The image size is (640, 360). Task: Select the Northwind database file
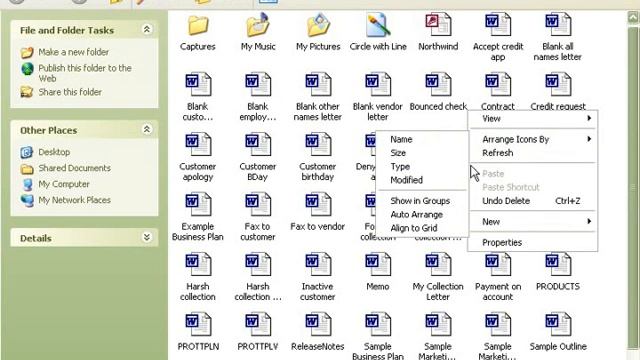pyautogui.click(x=438, y=24)
